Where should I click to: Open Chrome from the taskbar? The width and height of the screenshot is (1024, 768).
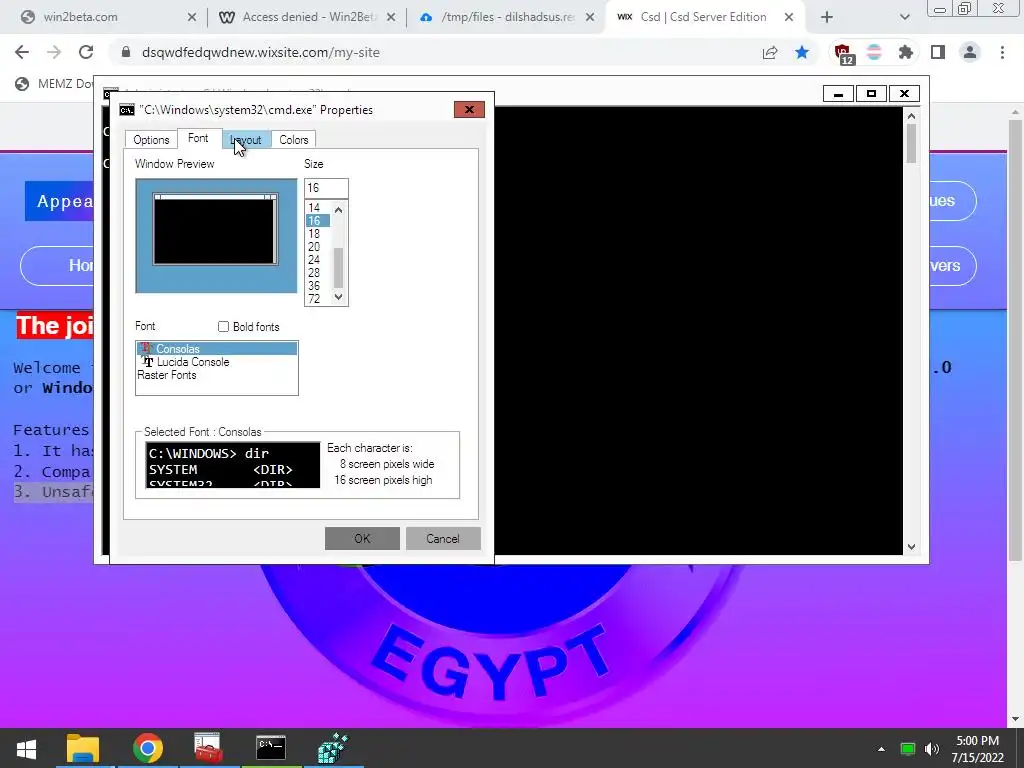click(148, 748)
